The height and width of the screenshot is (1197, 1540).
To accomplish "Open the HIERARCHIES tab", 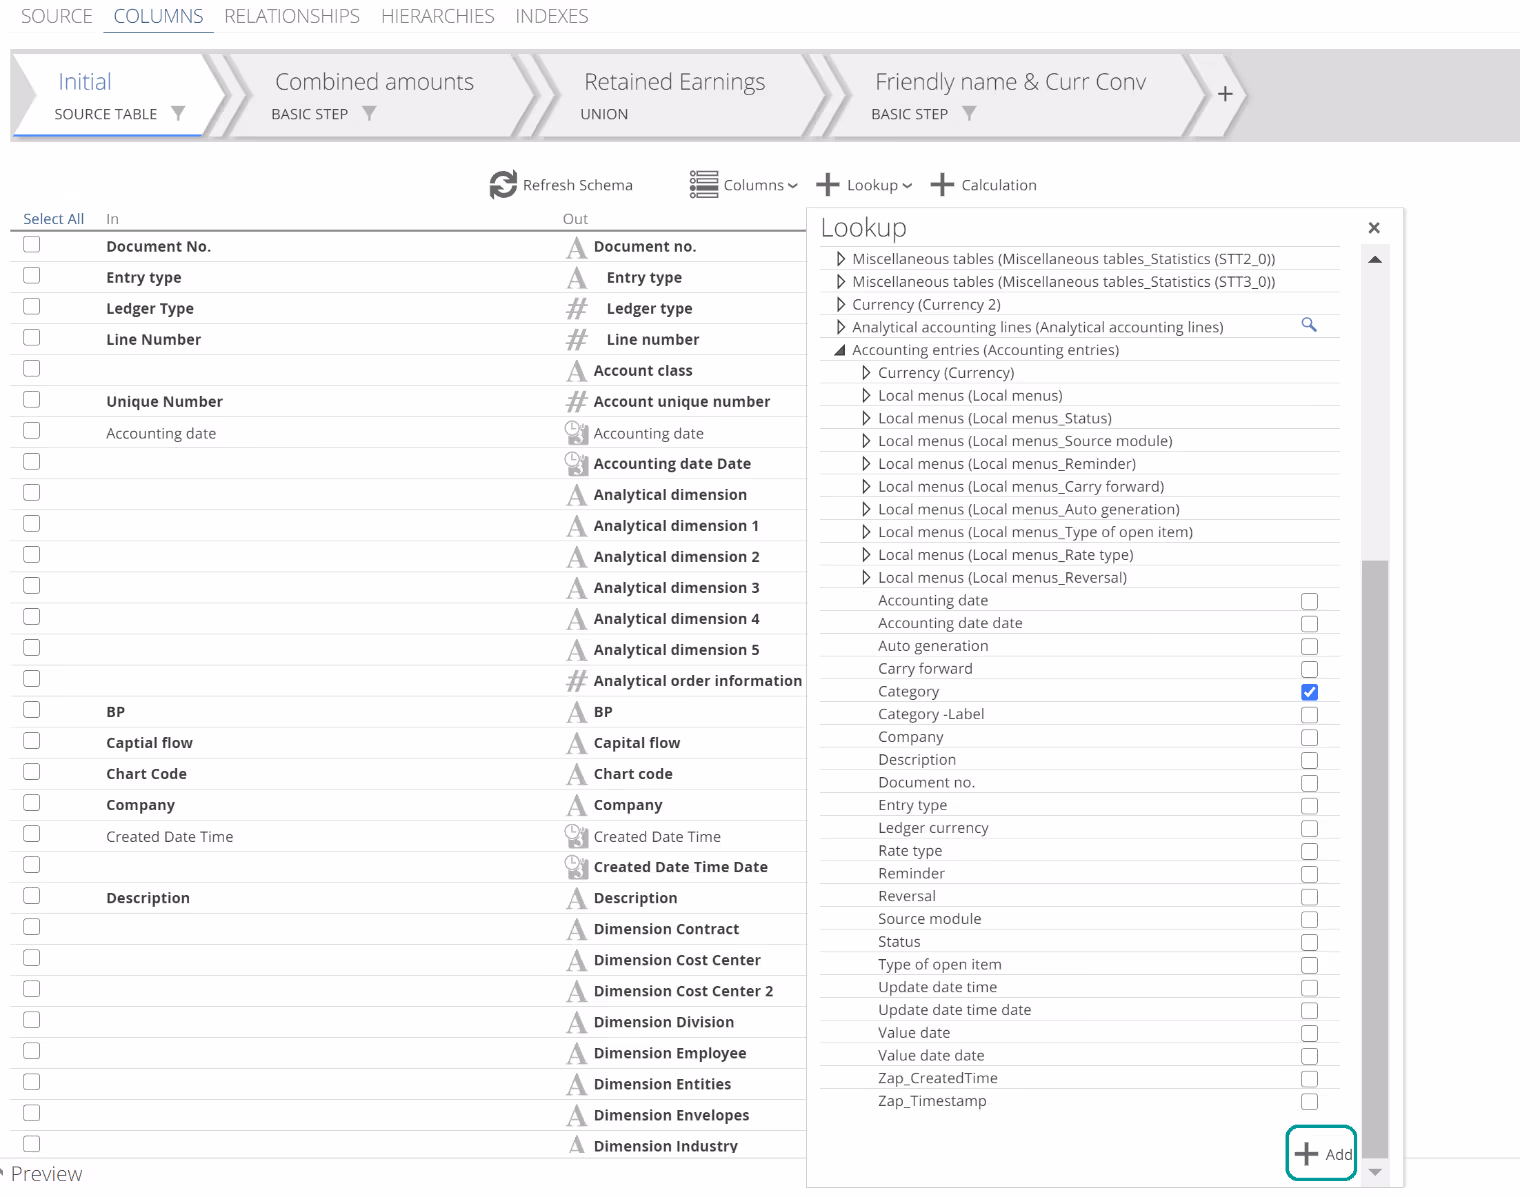I will point(437,16).
